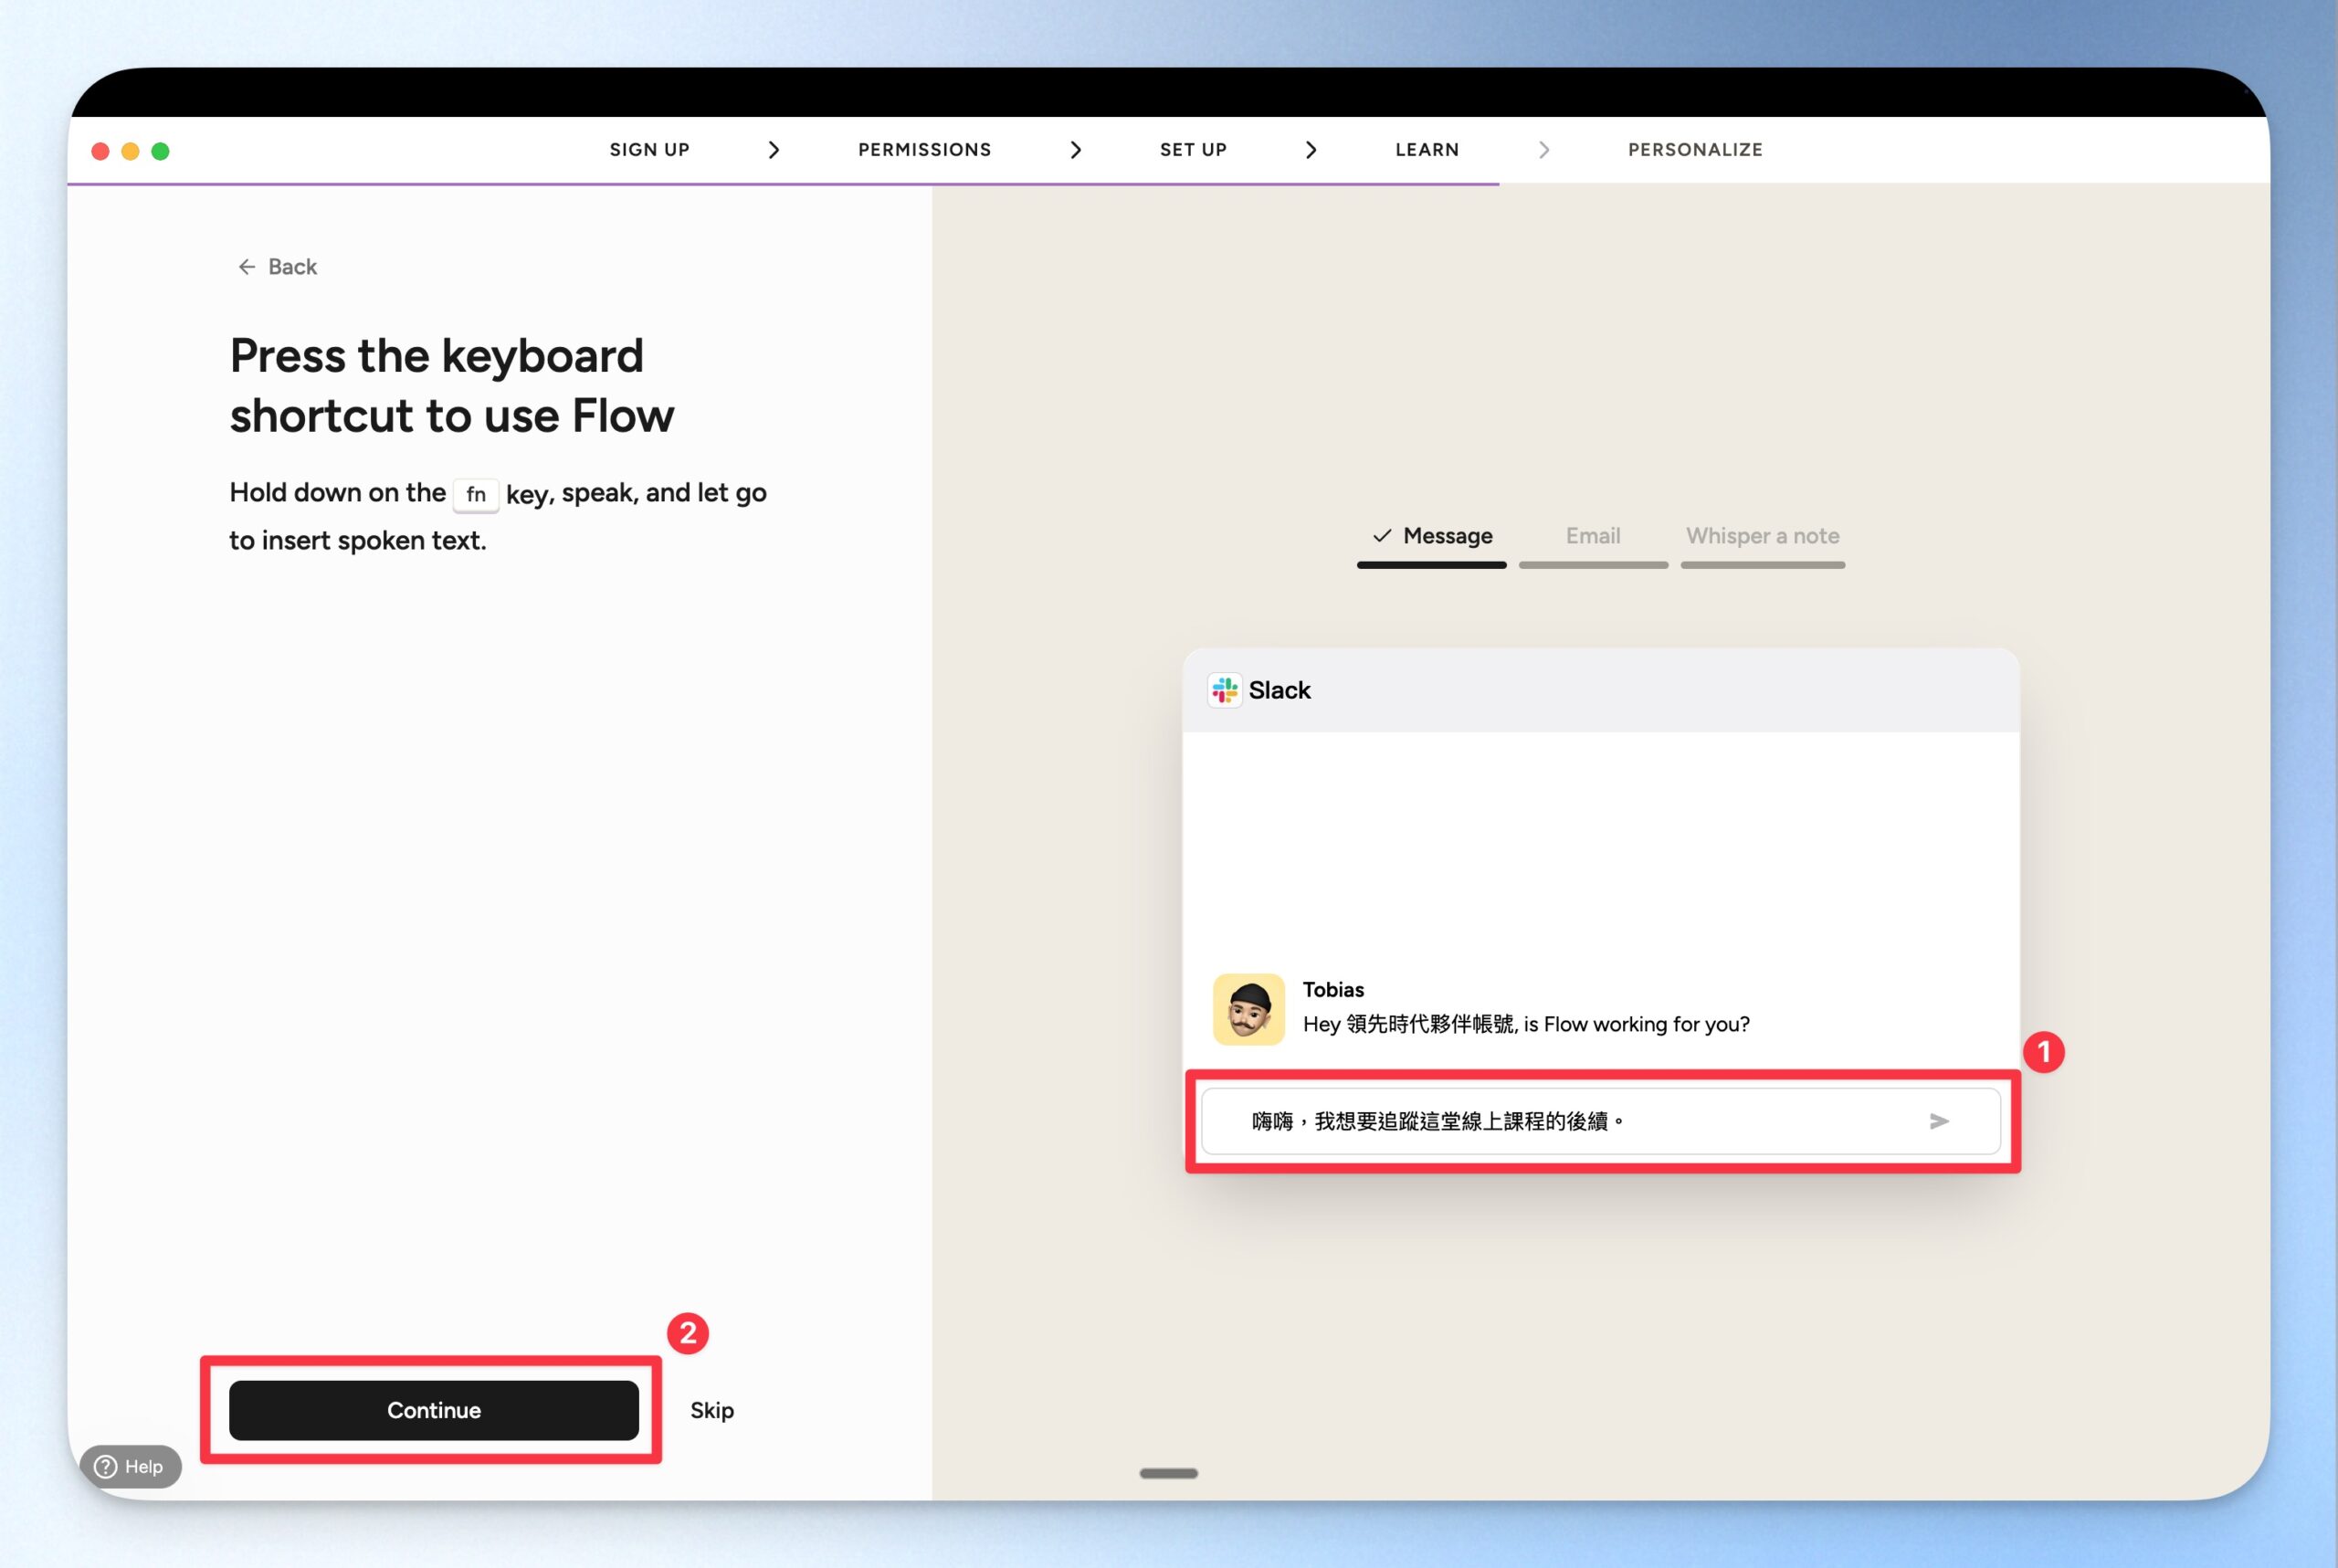Screen dimensions: 2338x1568
Task: Go to PERMISSIONS step in header
Action: 924,150
